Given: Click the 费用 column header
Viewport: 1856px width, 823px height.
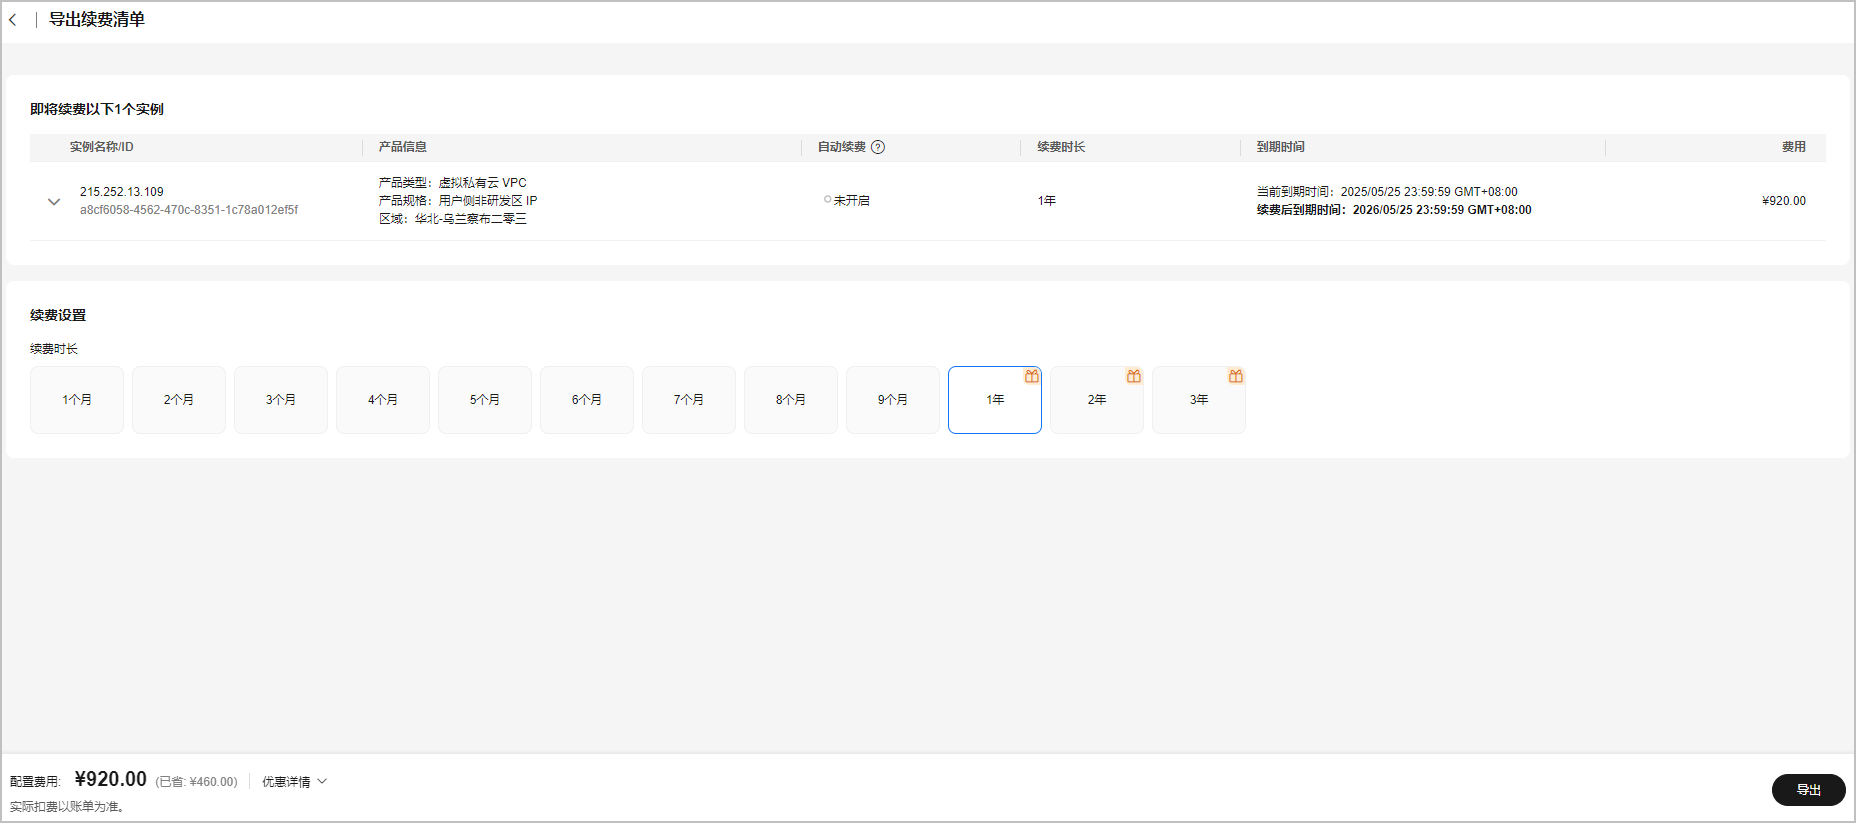Looking at the screenshot, I should coord(1794,147).
